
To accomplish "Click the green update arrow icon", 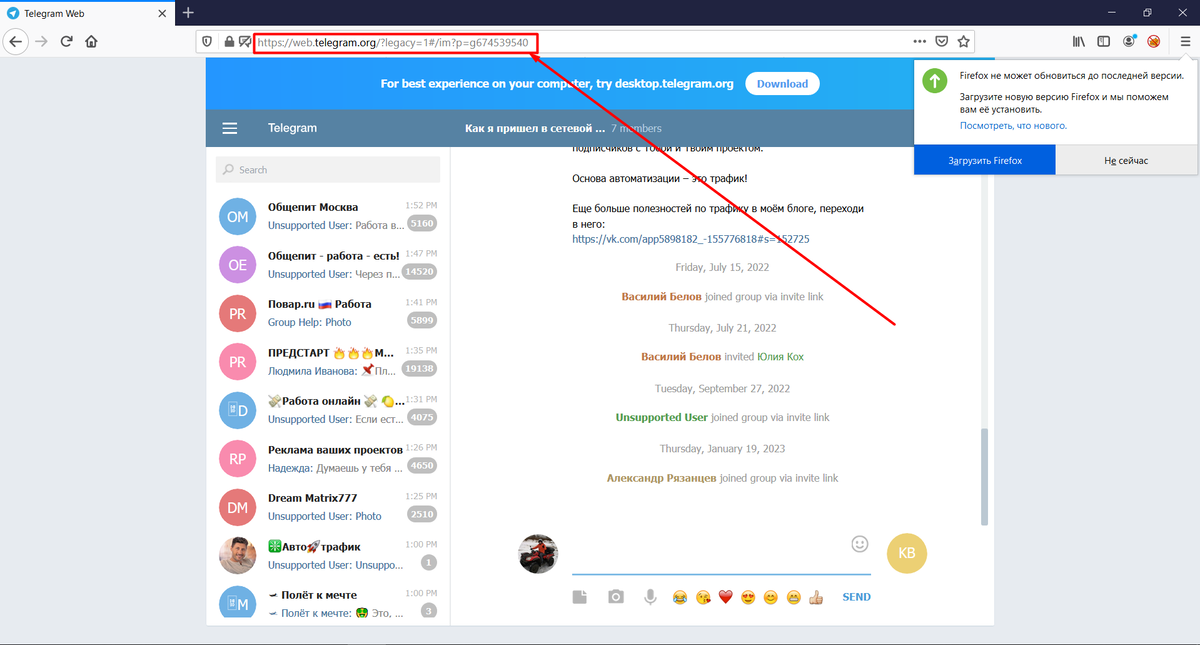I will [933, 81].
